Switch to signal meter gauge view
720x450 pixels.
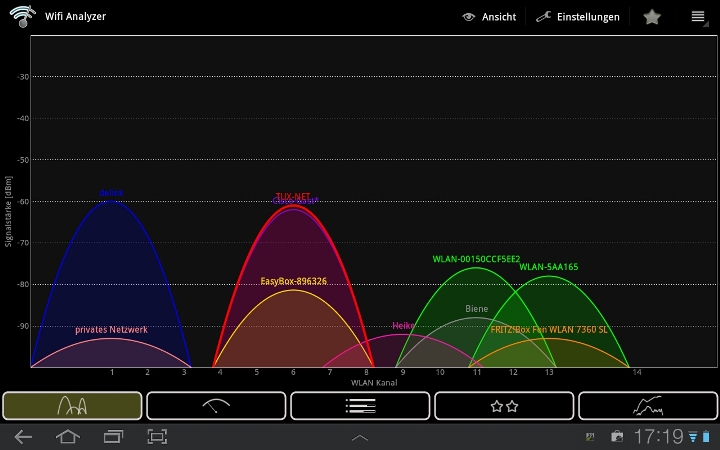[216, 405]
